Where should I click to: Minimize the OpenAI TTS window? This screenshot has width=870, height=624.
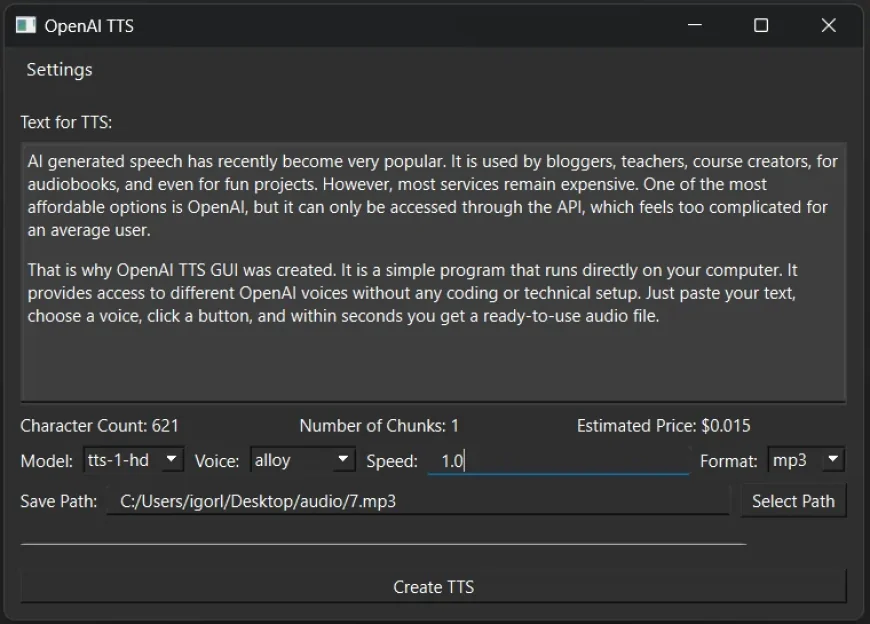pyautogui.click(x=695, y=25)
